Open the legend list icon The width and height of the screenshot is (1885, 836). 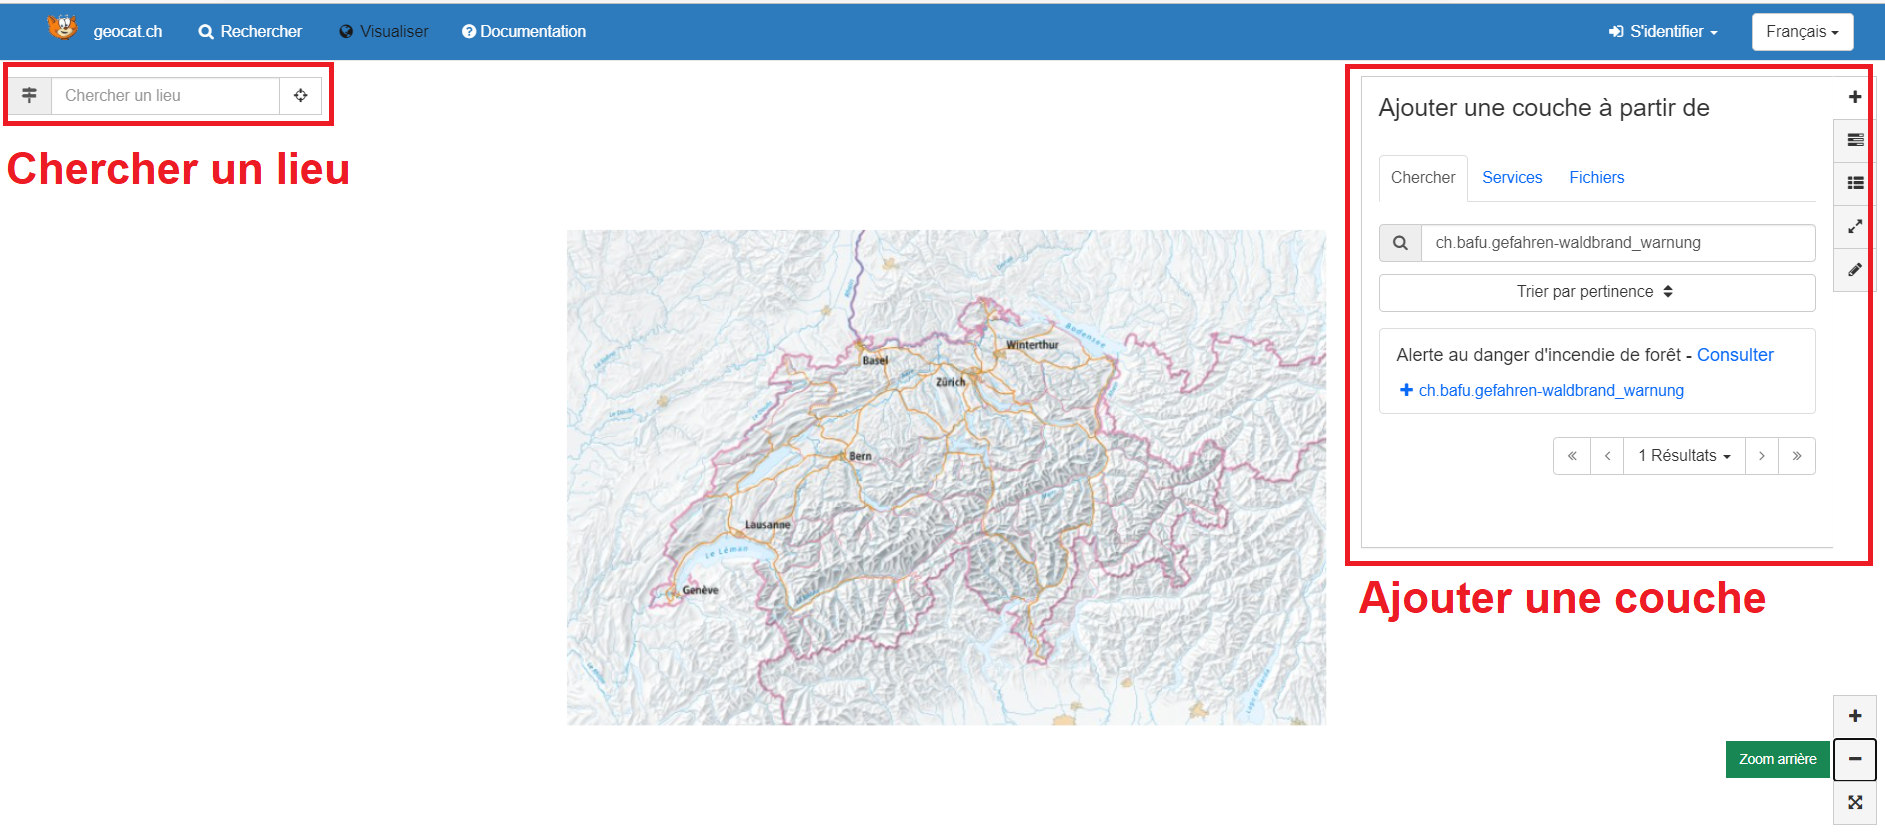1854,183
